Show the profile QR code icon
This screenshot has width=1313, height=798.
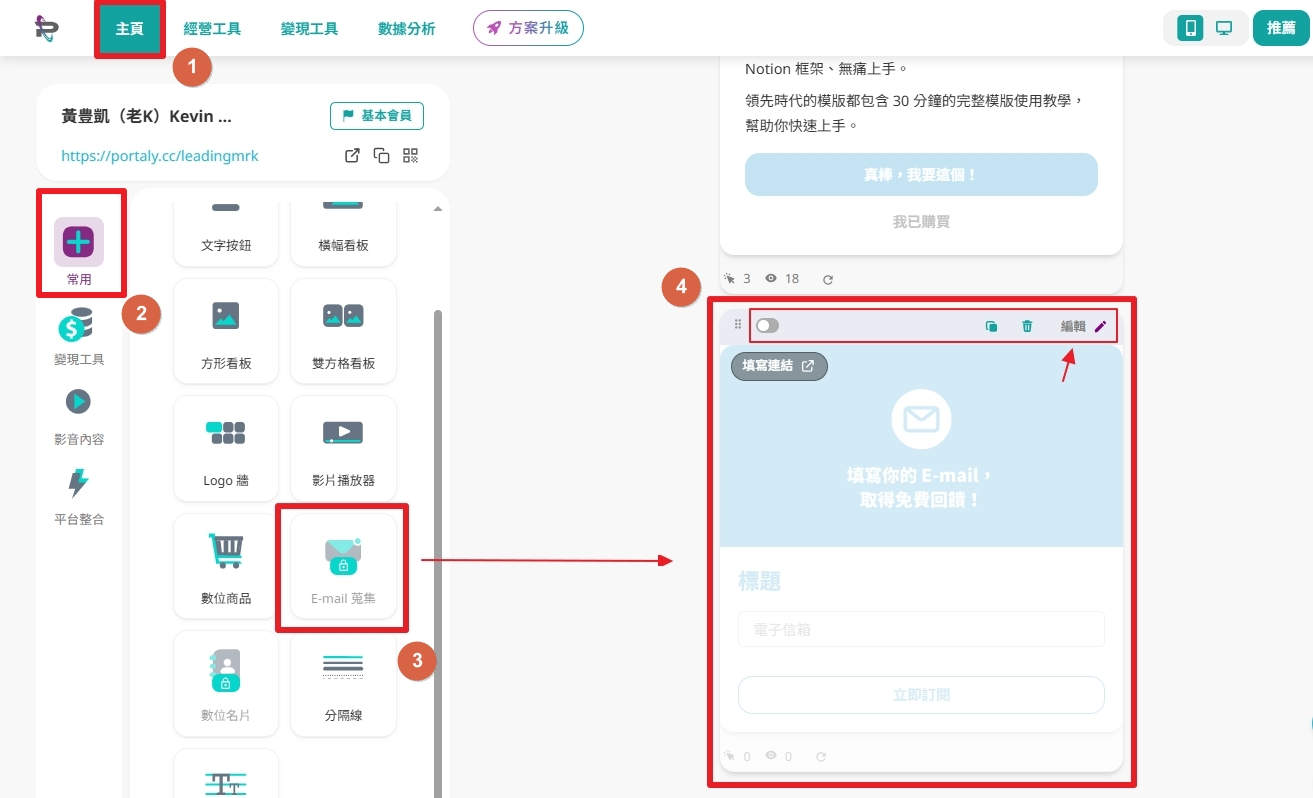coord(410,155)
